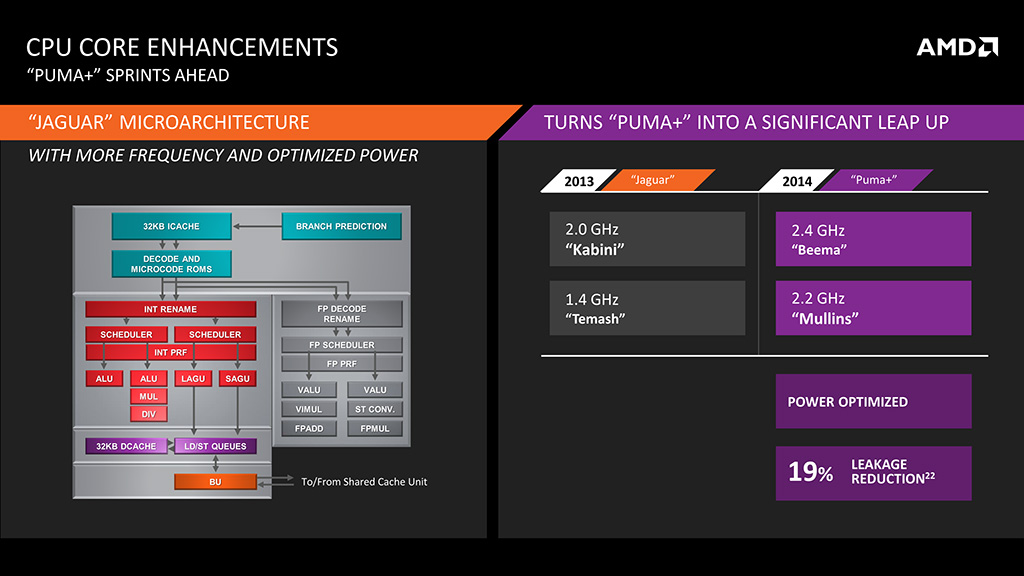Select the SAGU unit box
Image resolution: width=1024 pixels, height=576 pixels.
pyautogui.click(x=237, y=378)
